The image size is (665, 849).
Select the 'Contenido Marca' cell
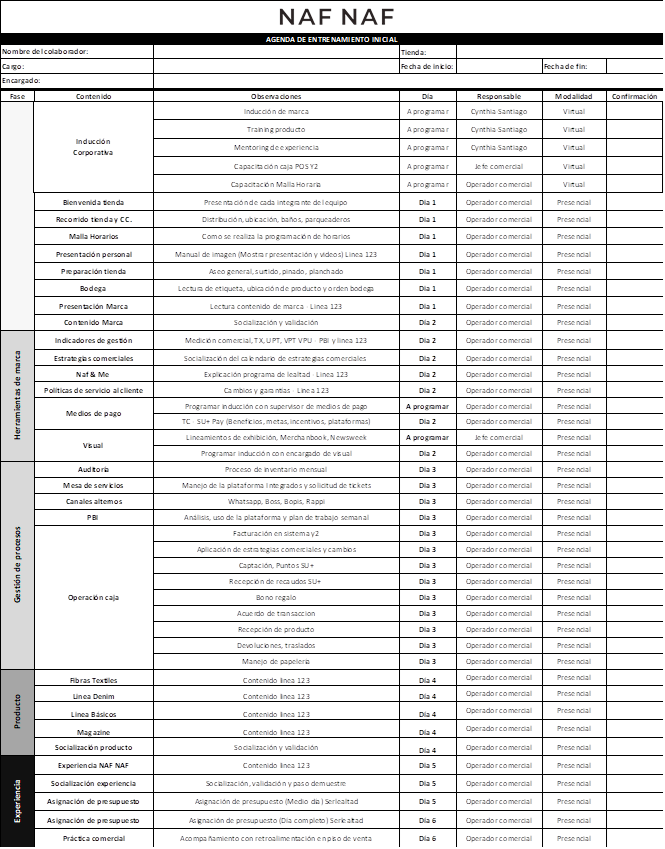coord(94,322)
